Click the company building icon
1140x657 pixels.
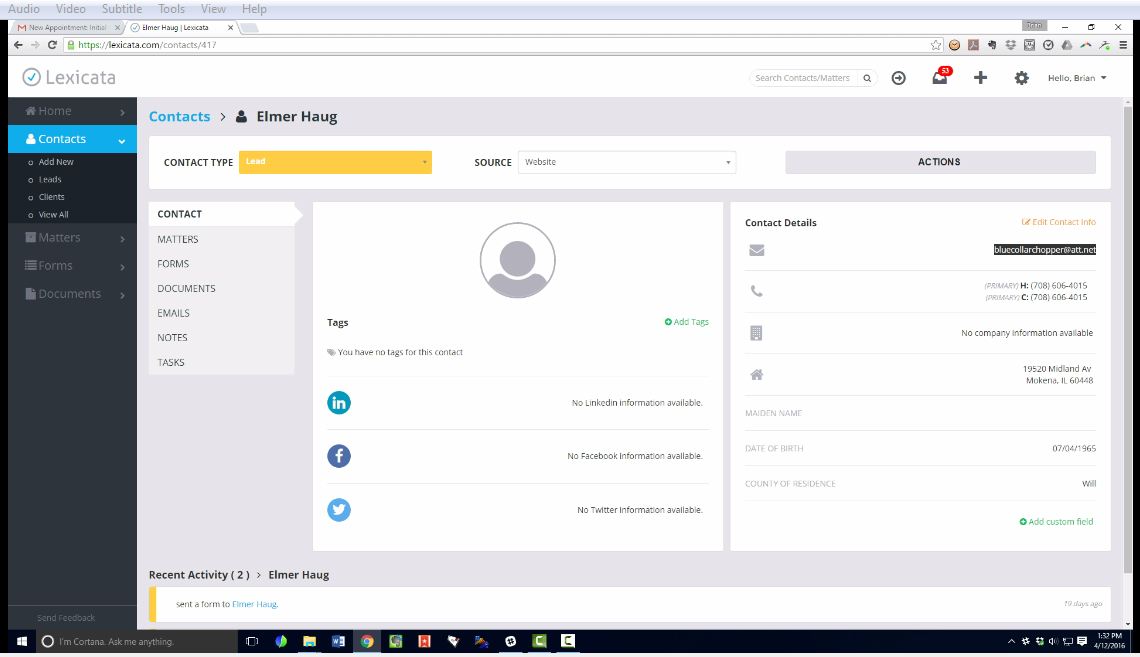pos(756,333)
